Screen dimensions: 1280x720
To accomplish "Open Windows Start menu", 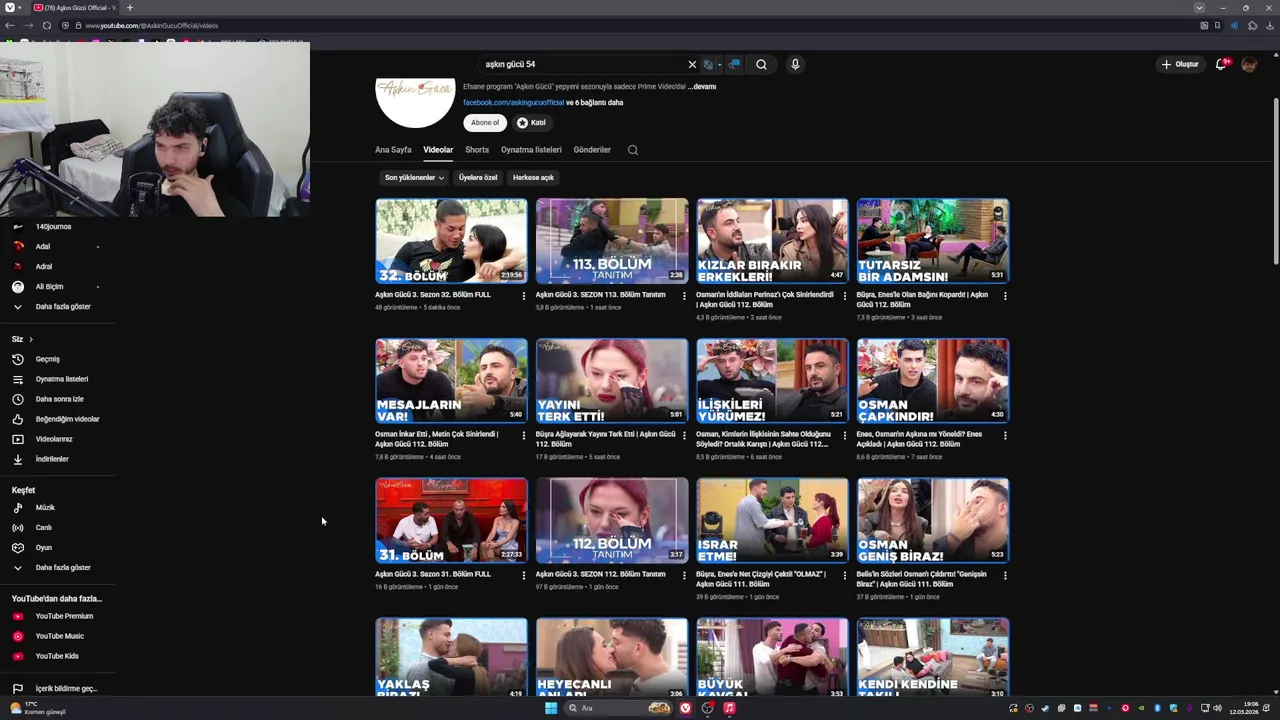I will 550,708.
